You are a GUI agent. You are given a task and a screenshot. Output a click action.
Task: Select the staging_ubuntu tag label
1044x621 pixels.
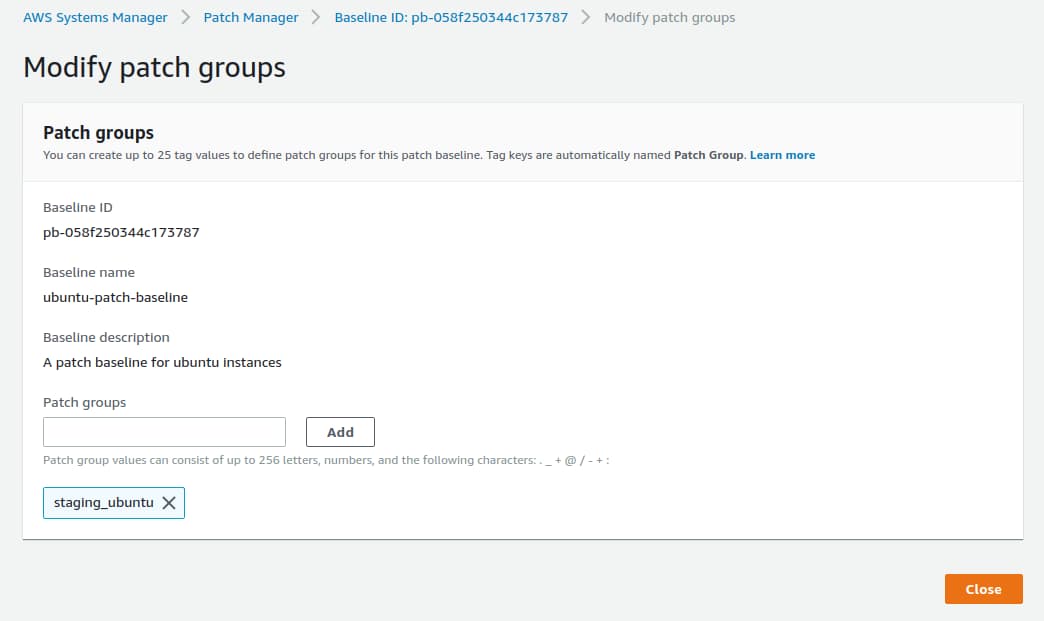103,503
